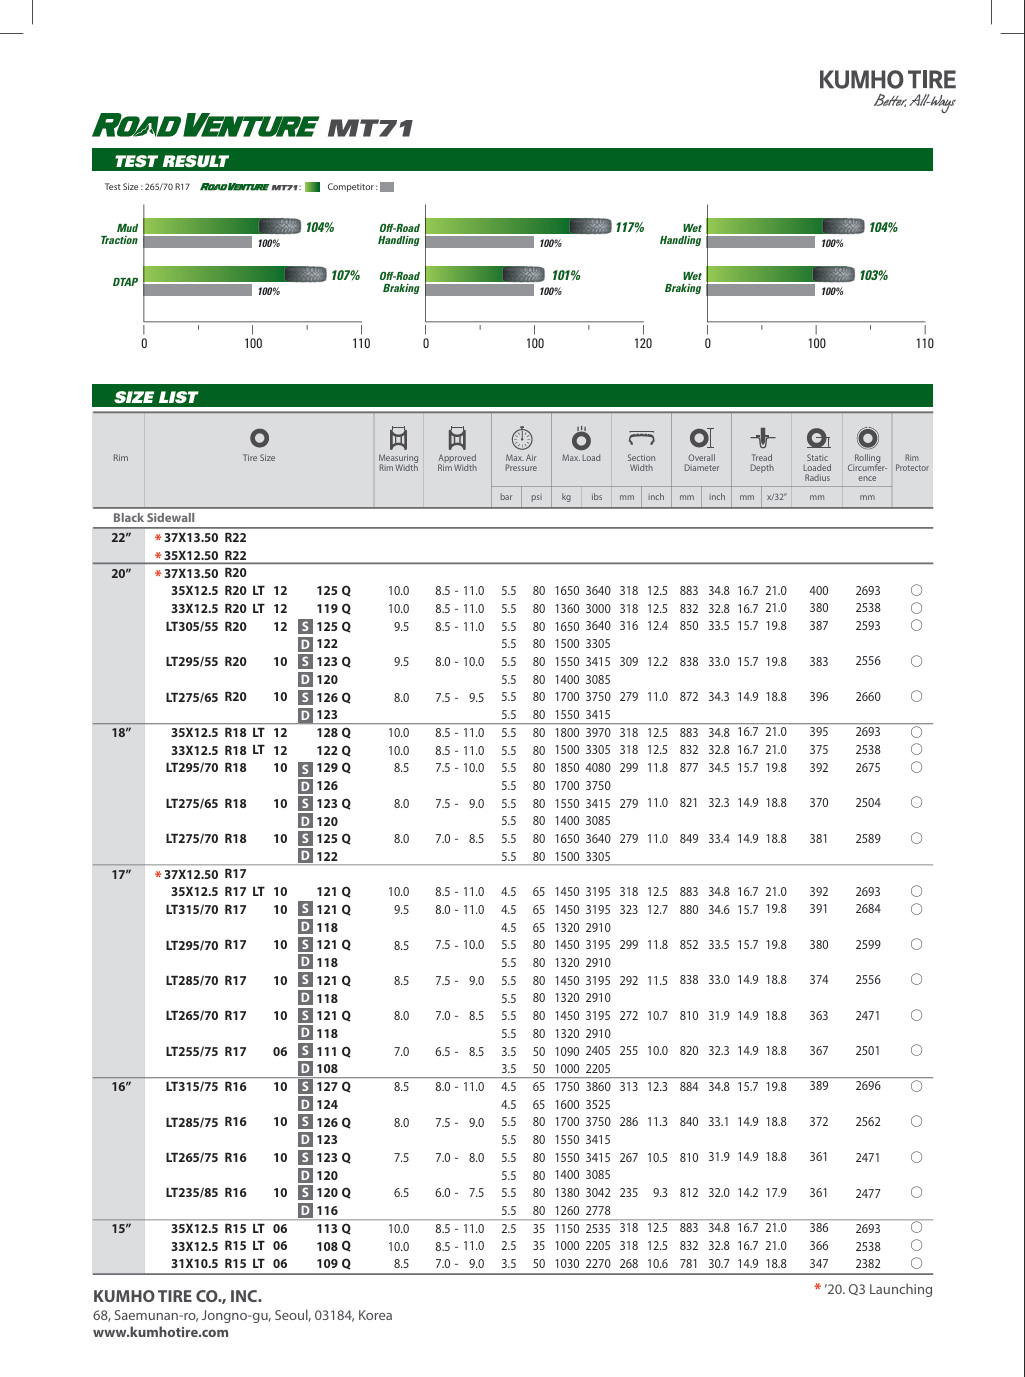This screenshot has width=1025, height=1377.
Task: Click the rim protector circle in LT305/55 R20 row
Action: point(916,626)
